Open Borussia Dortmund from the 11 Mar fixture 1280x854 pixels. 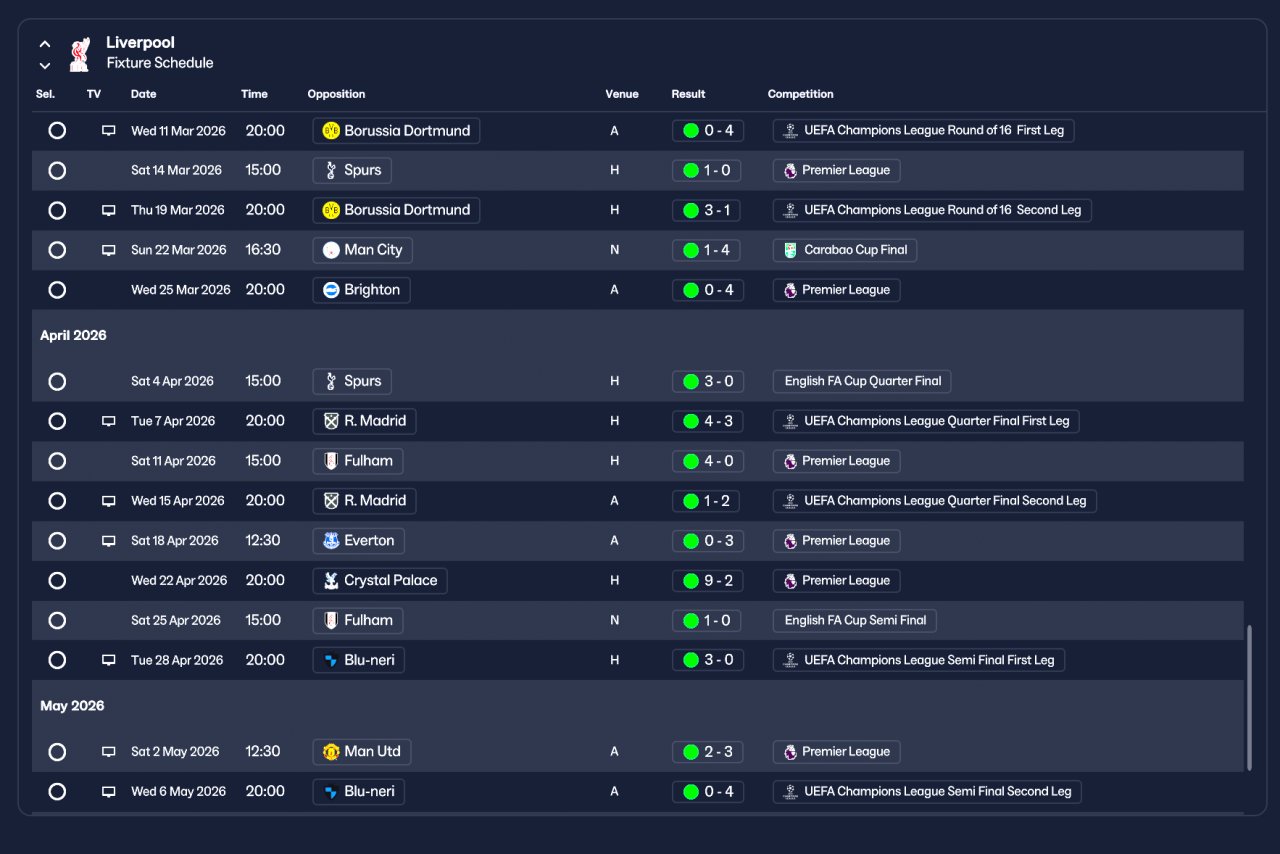click(396, 131)
